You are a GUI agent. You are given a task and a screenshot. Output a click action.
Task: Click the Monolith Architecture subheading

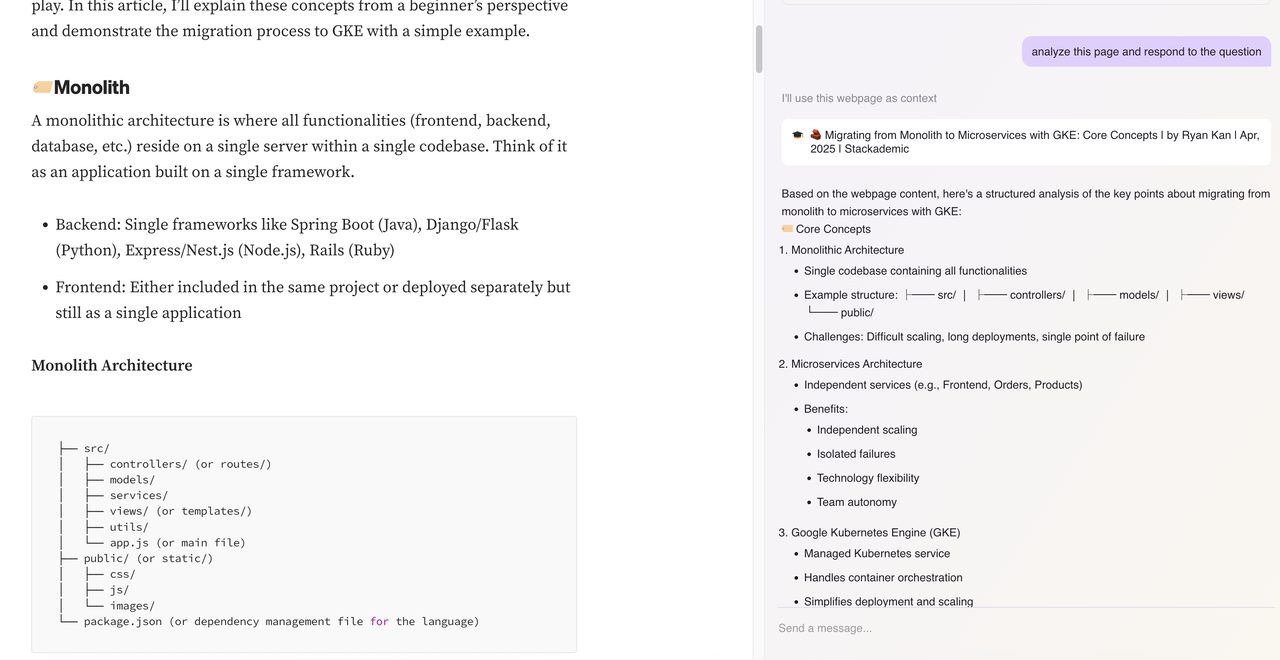point(112,365)
